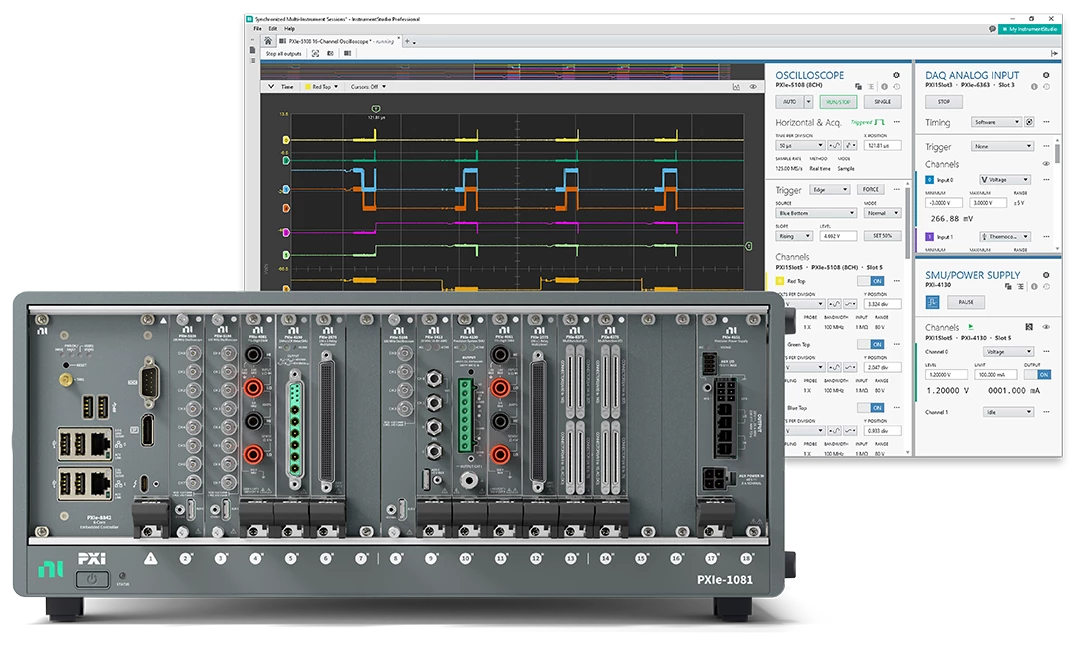The image size is (1080, 646).
Task: Click the Timing refresh icon in DAQ panel
Action: [1029, 122]
